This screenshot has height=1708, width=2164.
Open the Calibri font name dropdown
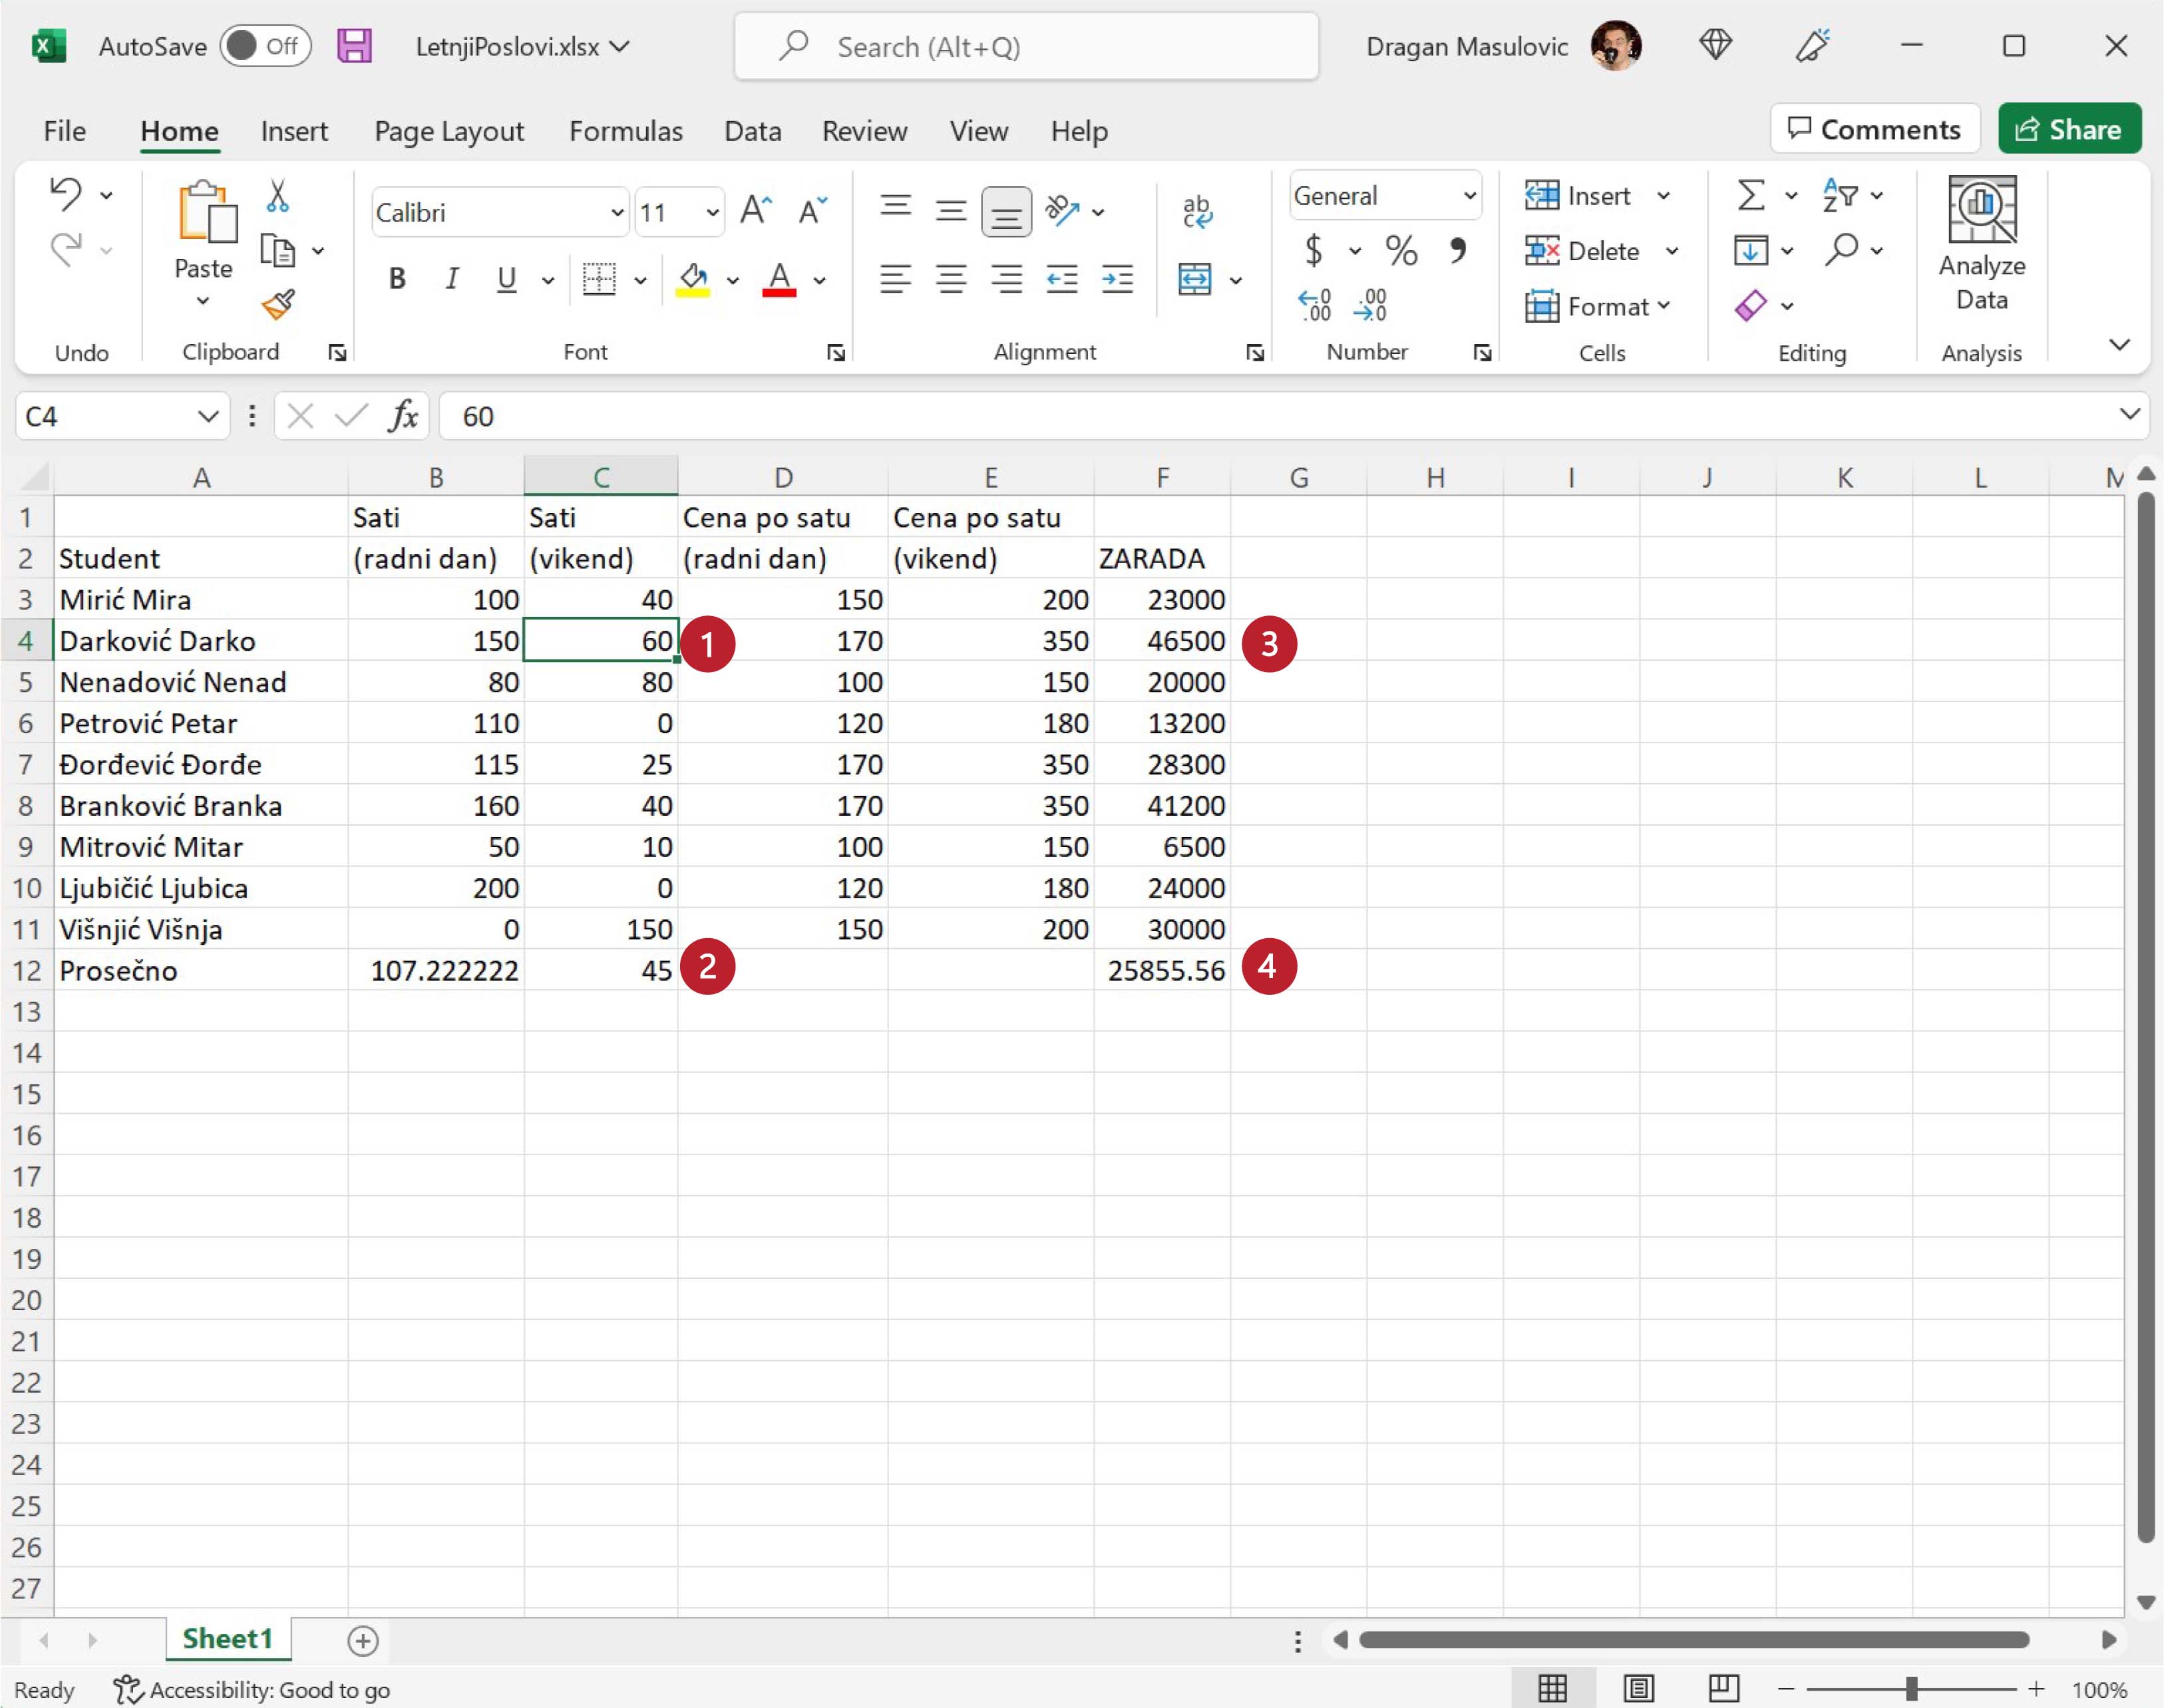[617, 213]
